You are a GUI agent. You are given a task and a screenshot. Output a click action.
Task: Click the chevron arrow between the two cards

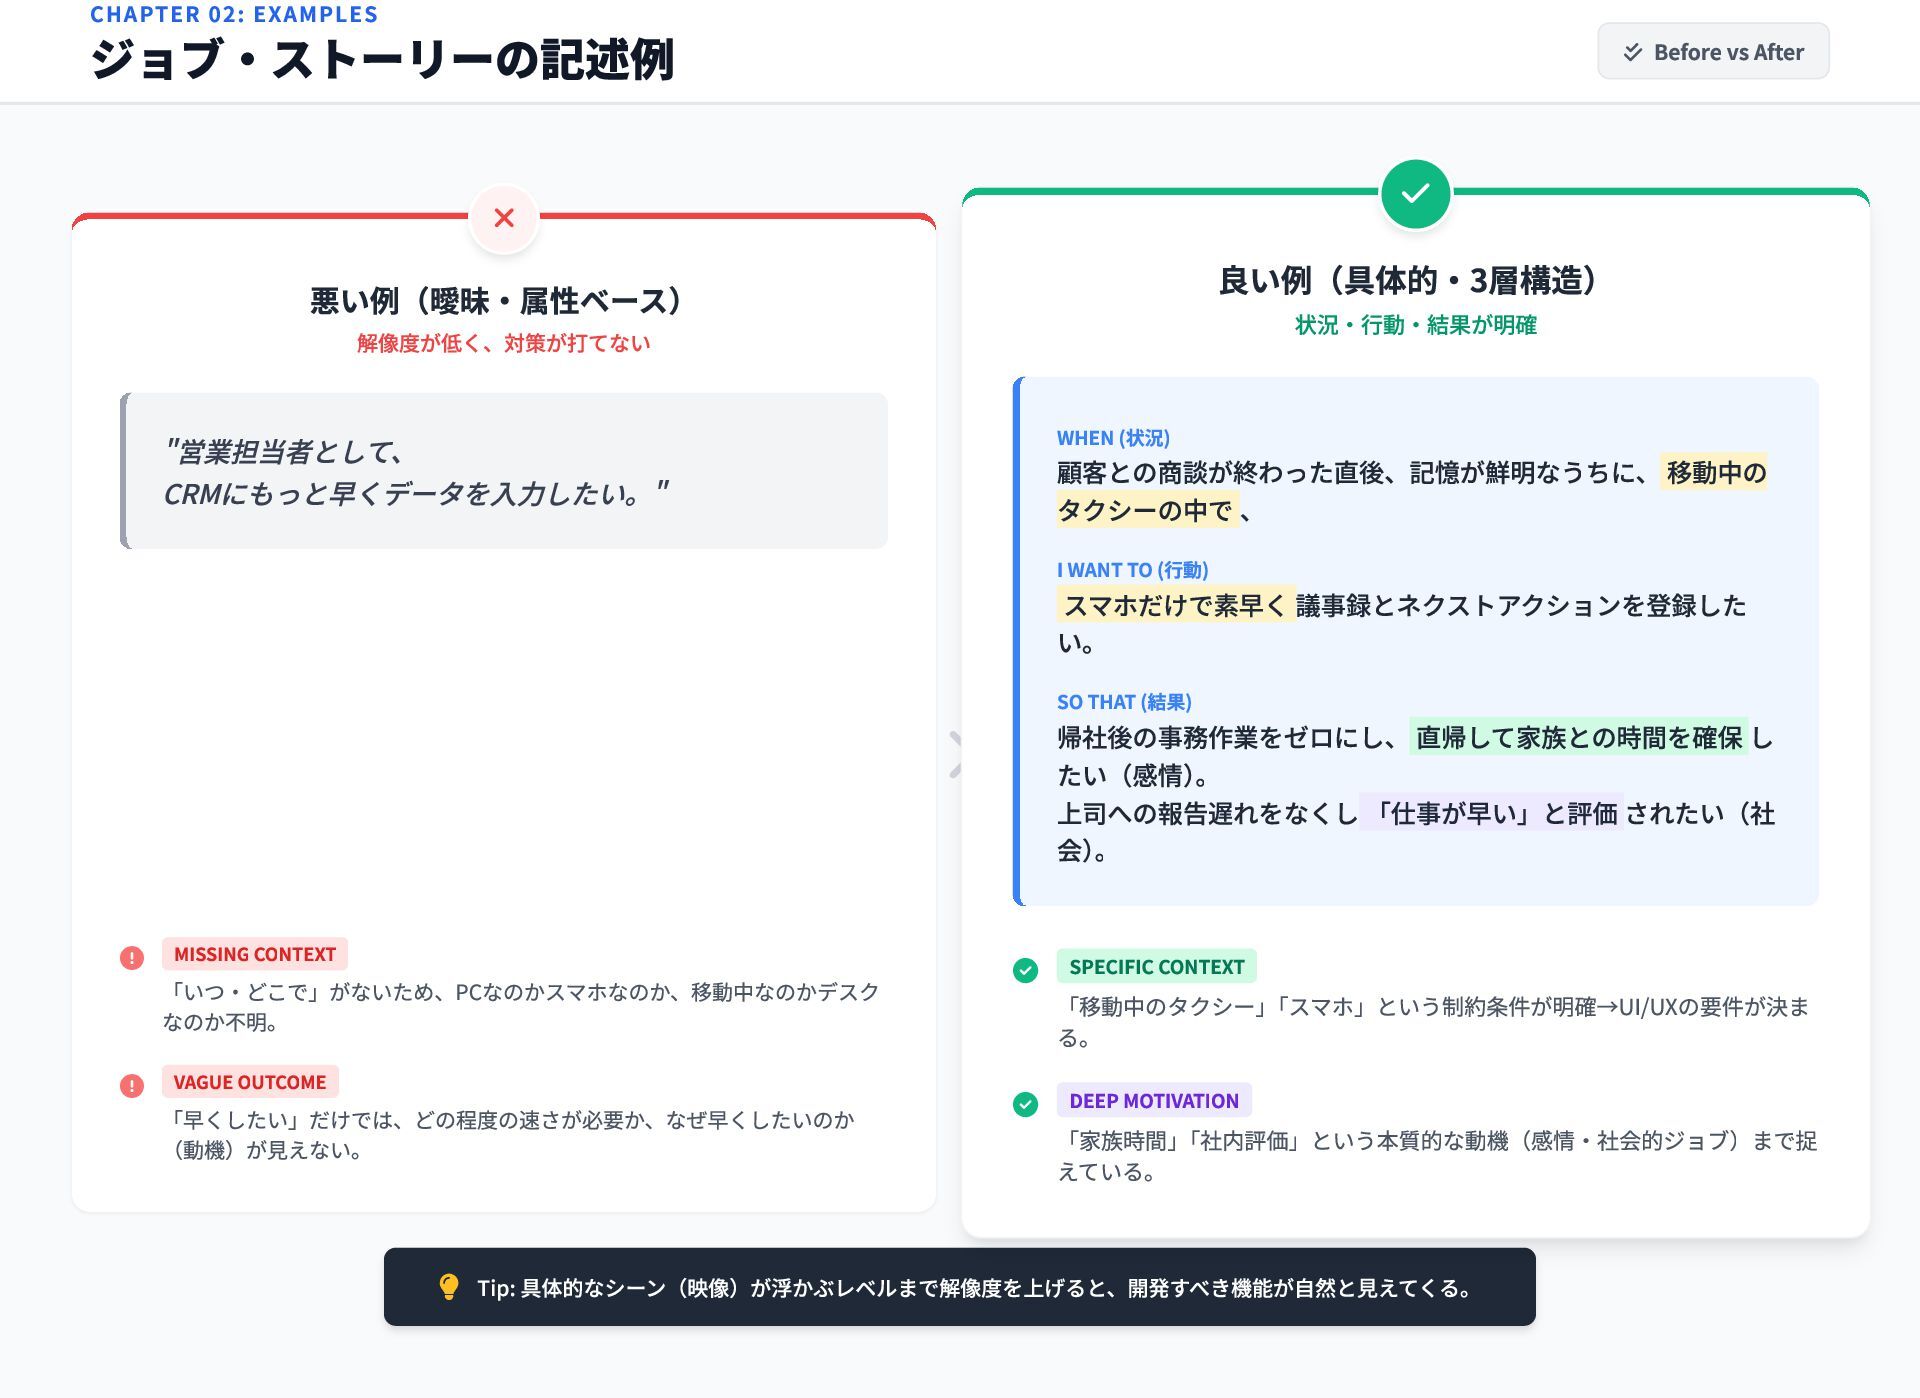point(955,754)
